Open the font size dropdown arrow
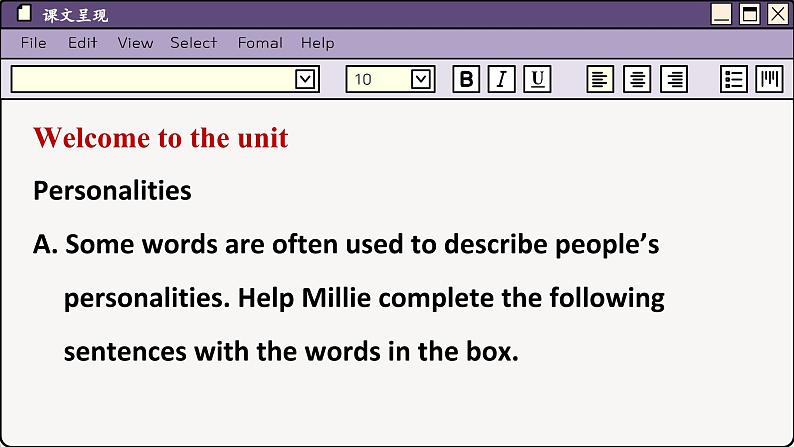 coord(421,79)
